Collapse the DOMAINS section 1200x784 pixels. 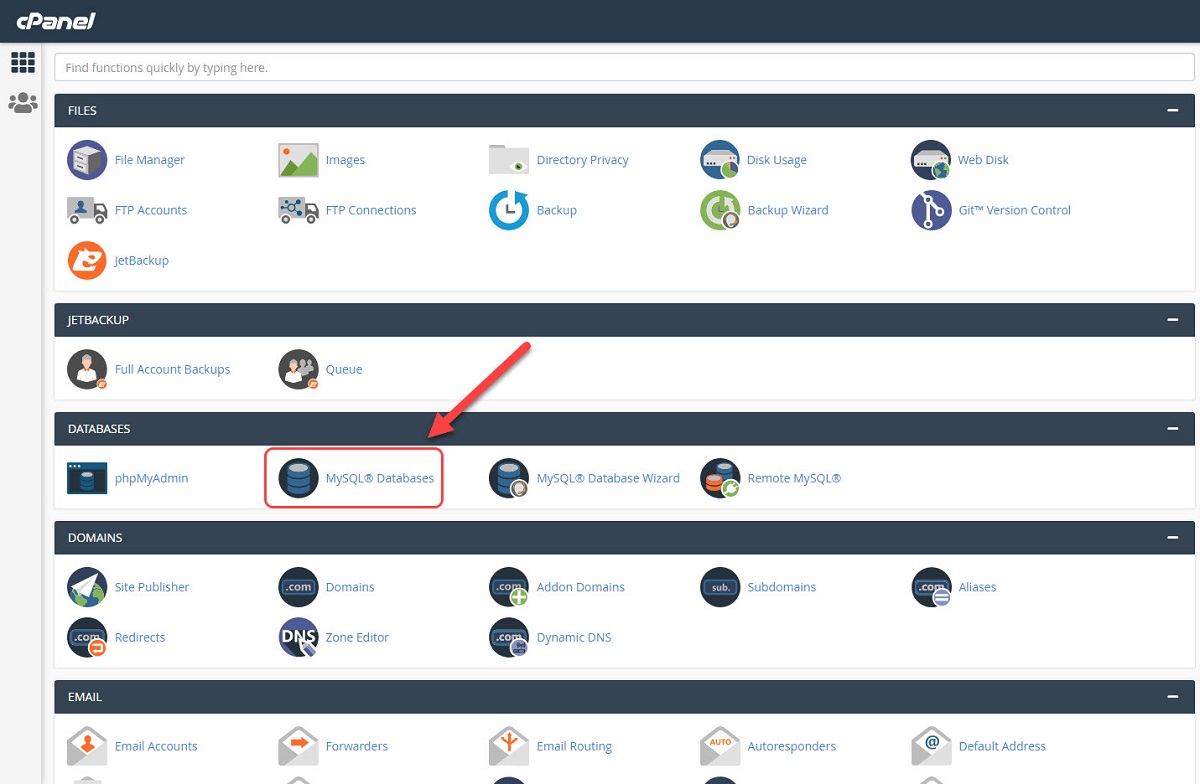point(1172,537)
